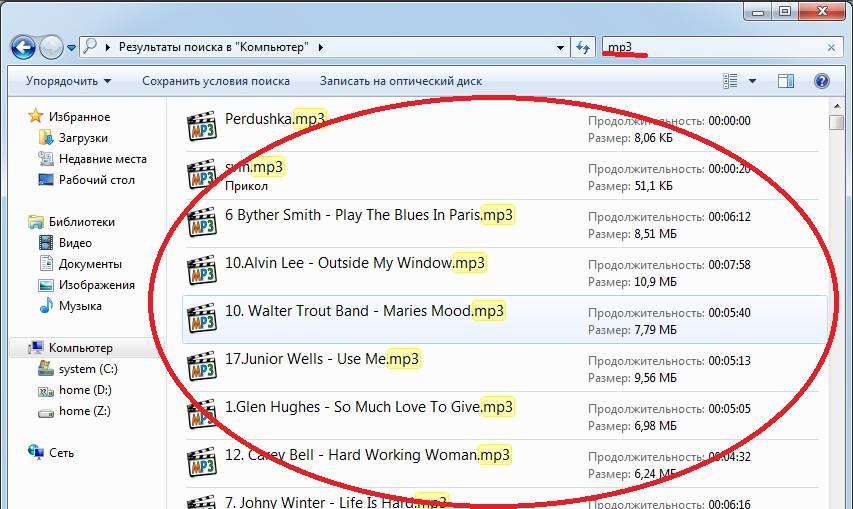The image size is (853, 509).
Task: Open network drive home (Z:)
Action: click(x=85, y=411)
